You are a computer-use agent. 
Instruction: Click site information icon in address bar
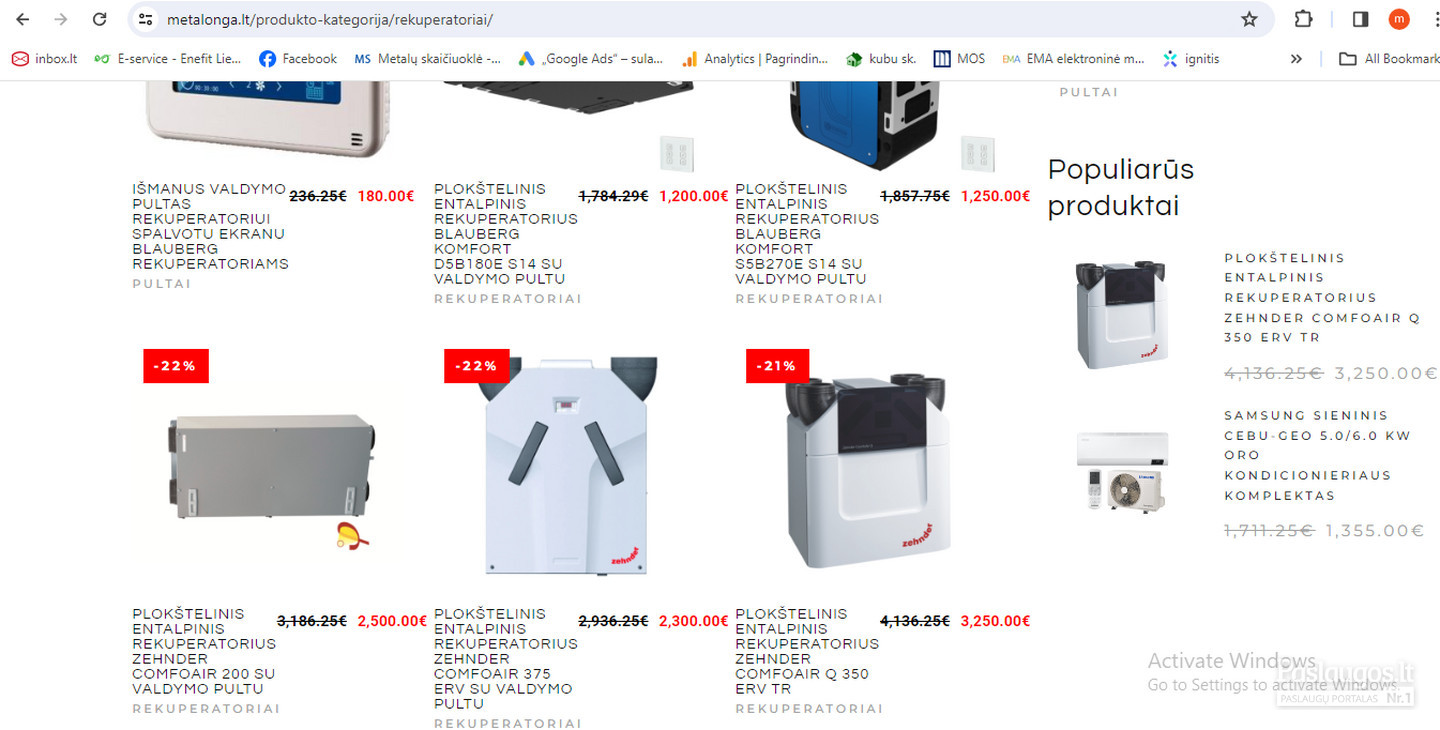point(146,19)
